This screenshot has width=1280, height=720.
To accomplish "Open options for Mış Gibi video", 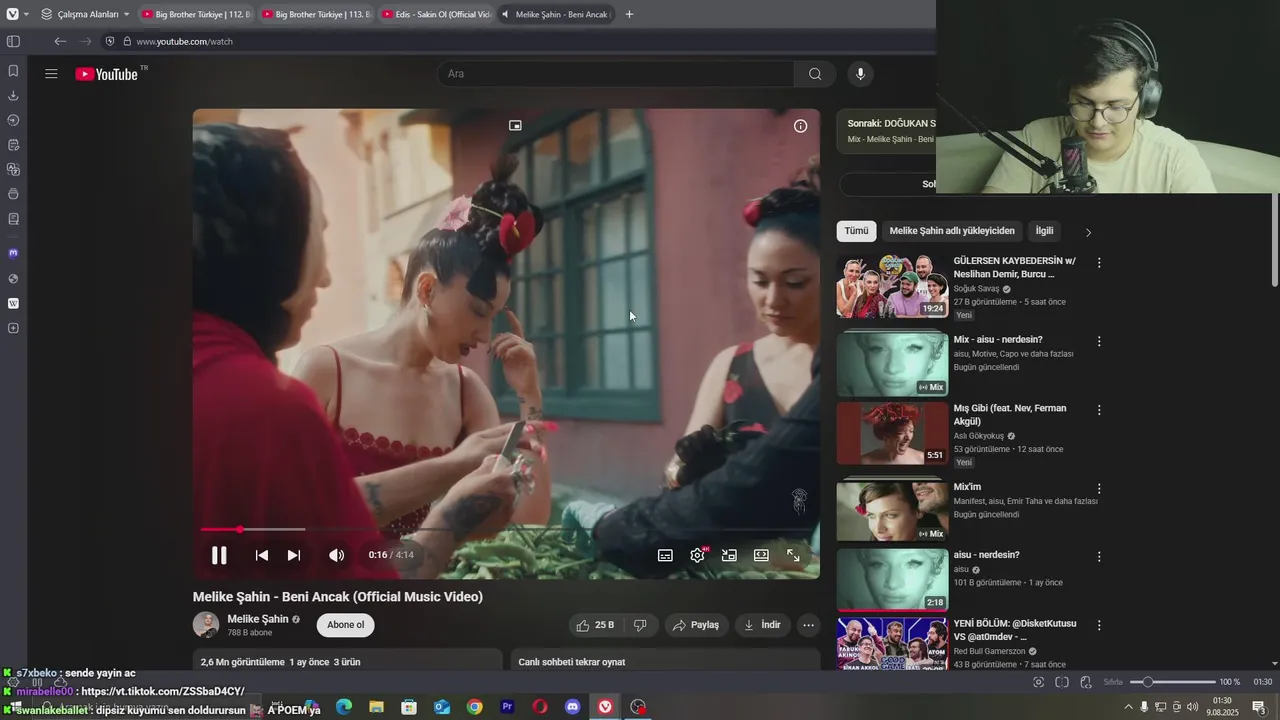I will 1099,410.
